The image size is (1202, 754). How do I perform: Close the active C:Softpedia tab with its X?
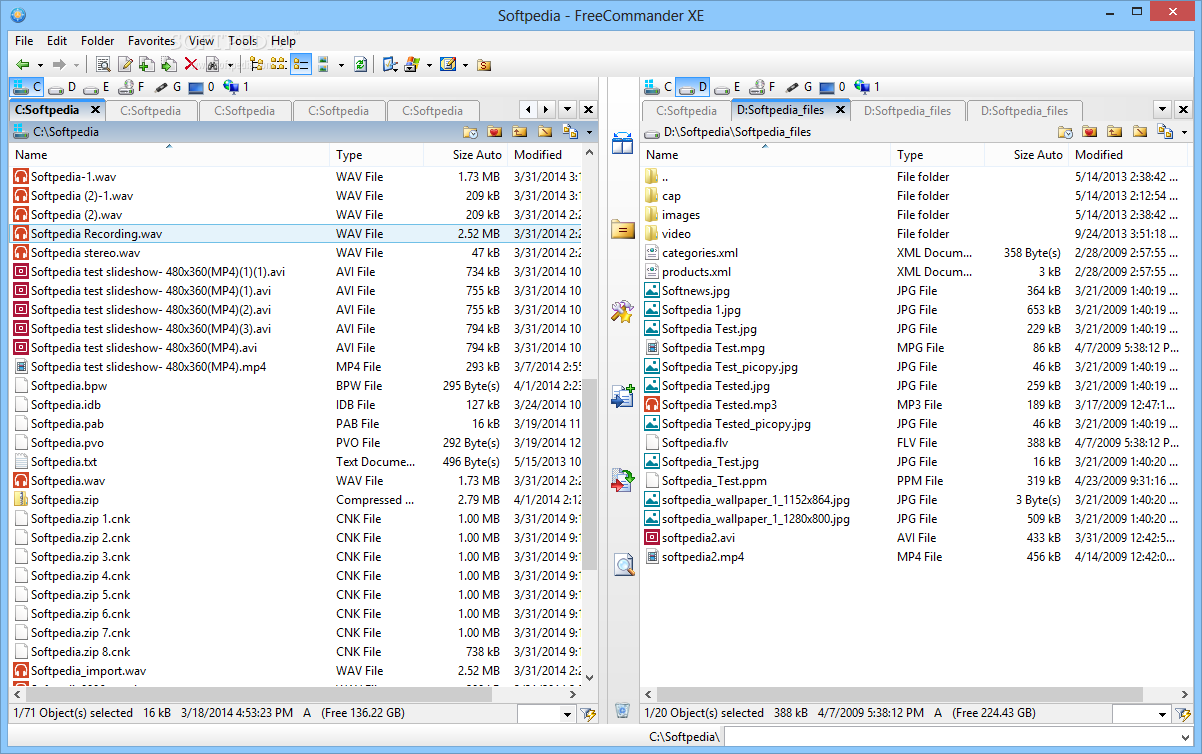(x=95, y=110)
